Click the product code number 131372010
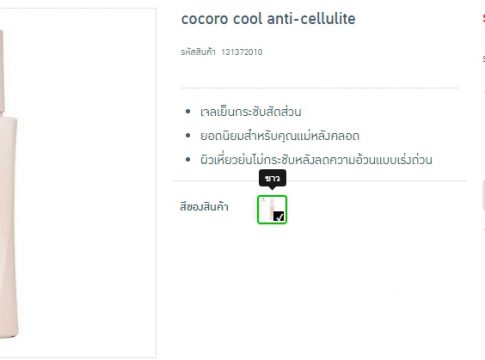 point(242,52)
